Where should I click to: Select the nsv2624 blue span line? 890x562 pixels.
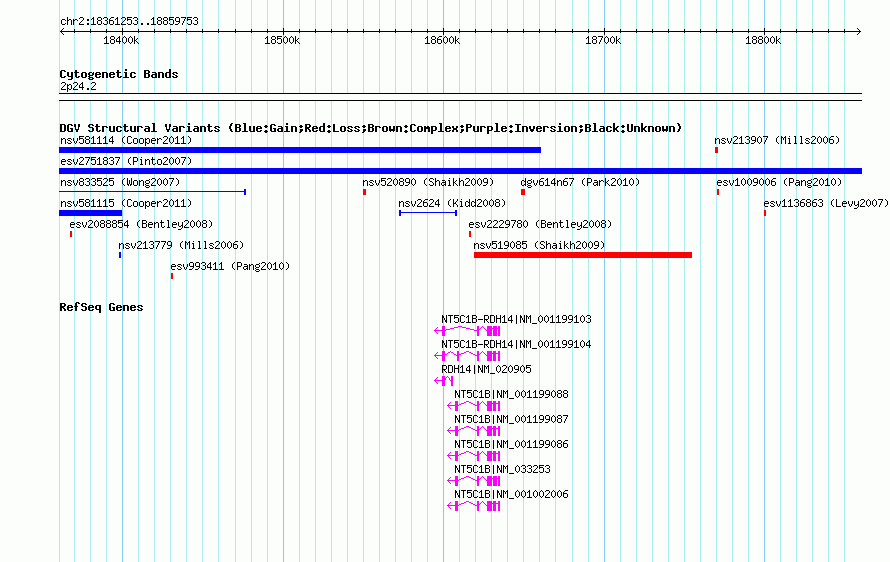pyautogui.click(x=428, y=213)
